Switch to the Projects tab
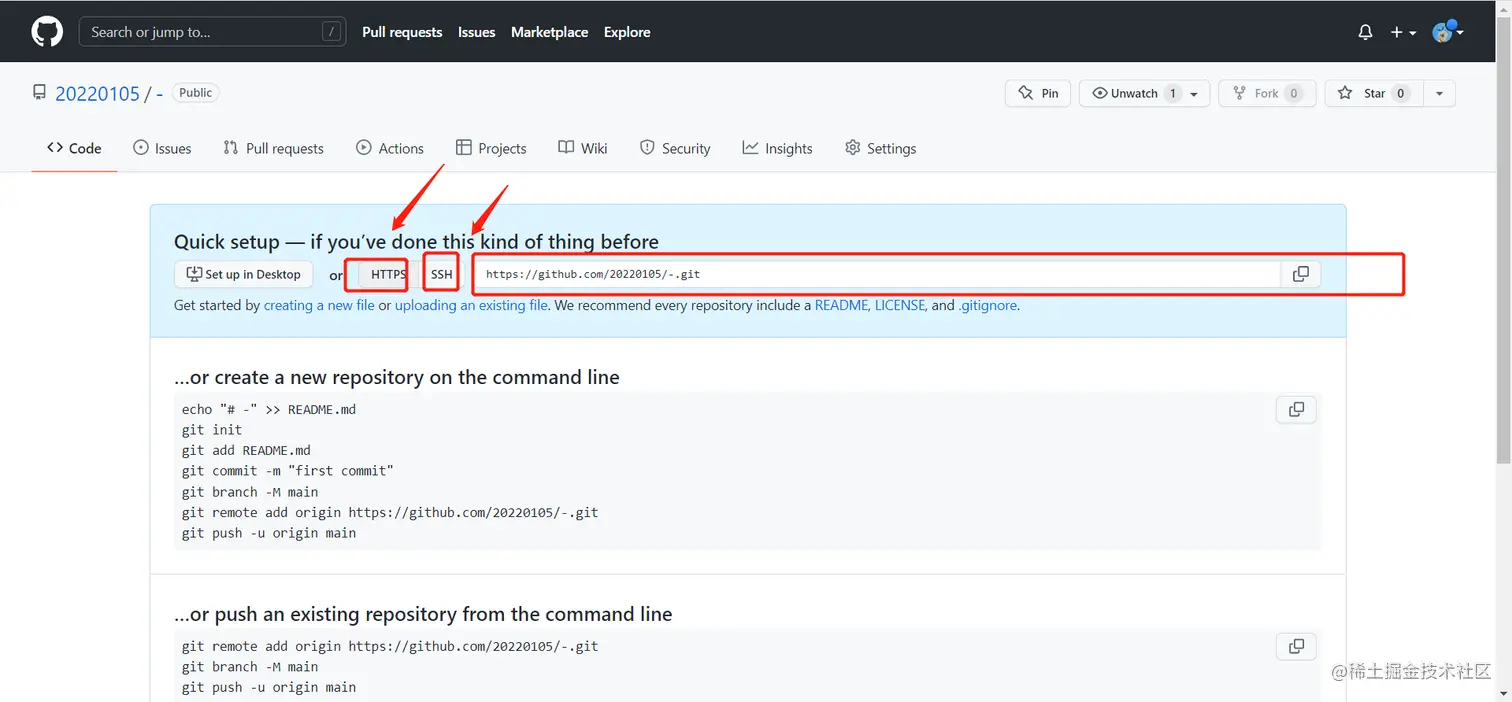 click(x=491, y=148)
